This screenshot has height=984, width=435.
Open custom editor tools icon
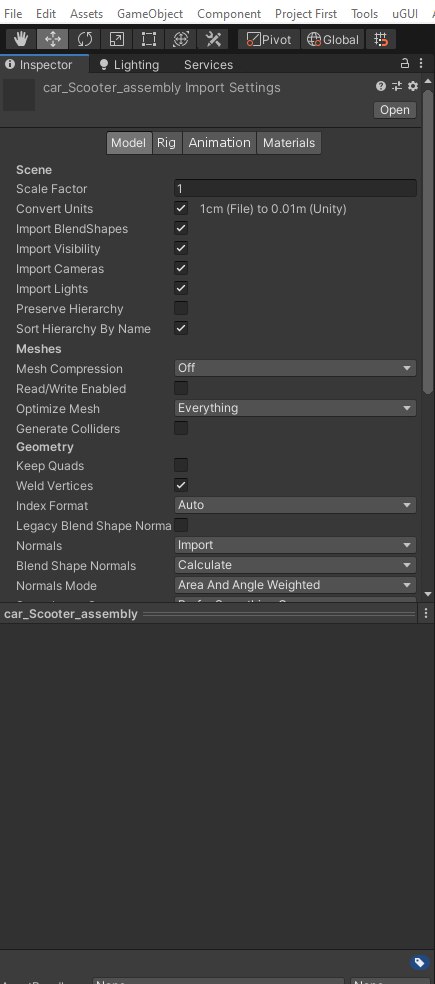click(x=213, y=40)
